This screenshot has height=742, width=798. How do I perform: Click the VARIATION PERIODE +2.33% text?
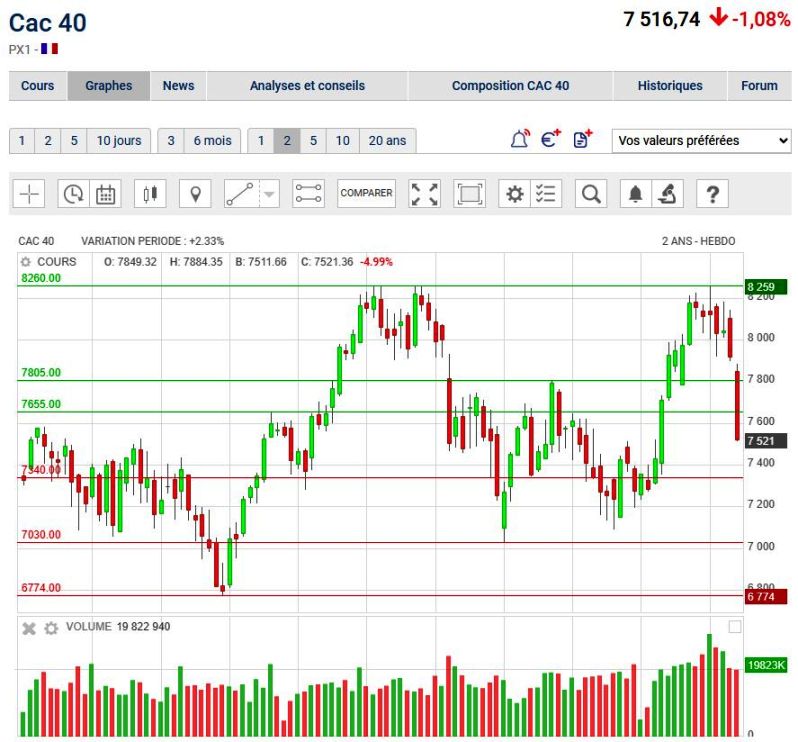(x=153, y=241)
